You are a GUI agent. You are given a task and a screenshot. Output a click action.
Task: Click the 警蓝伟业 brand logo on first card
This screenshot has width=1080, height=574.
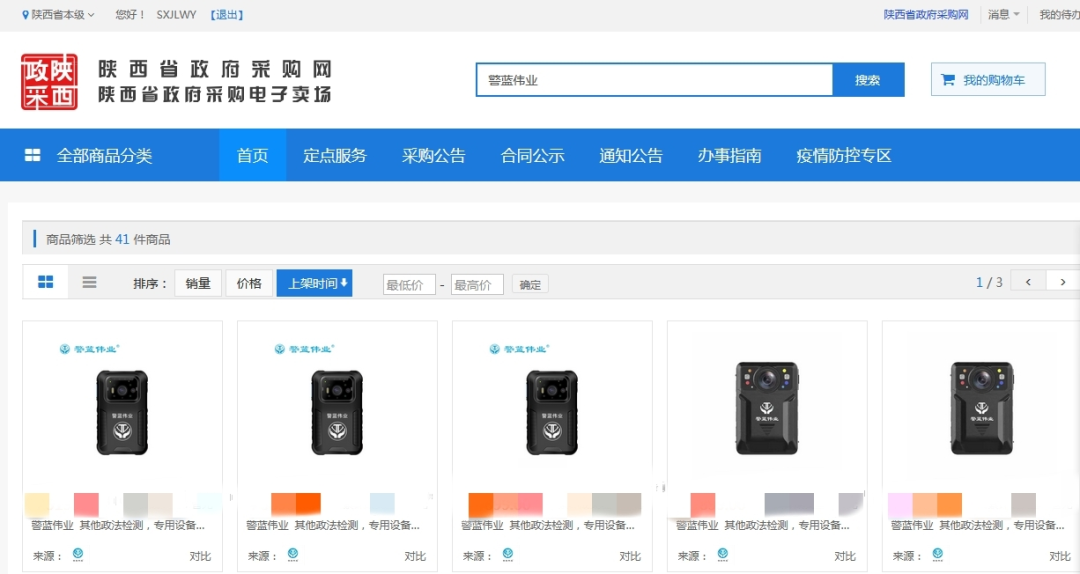[x=90, y=349]
